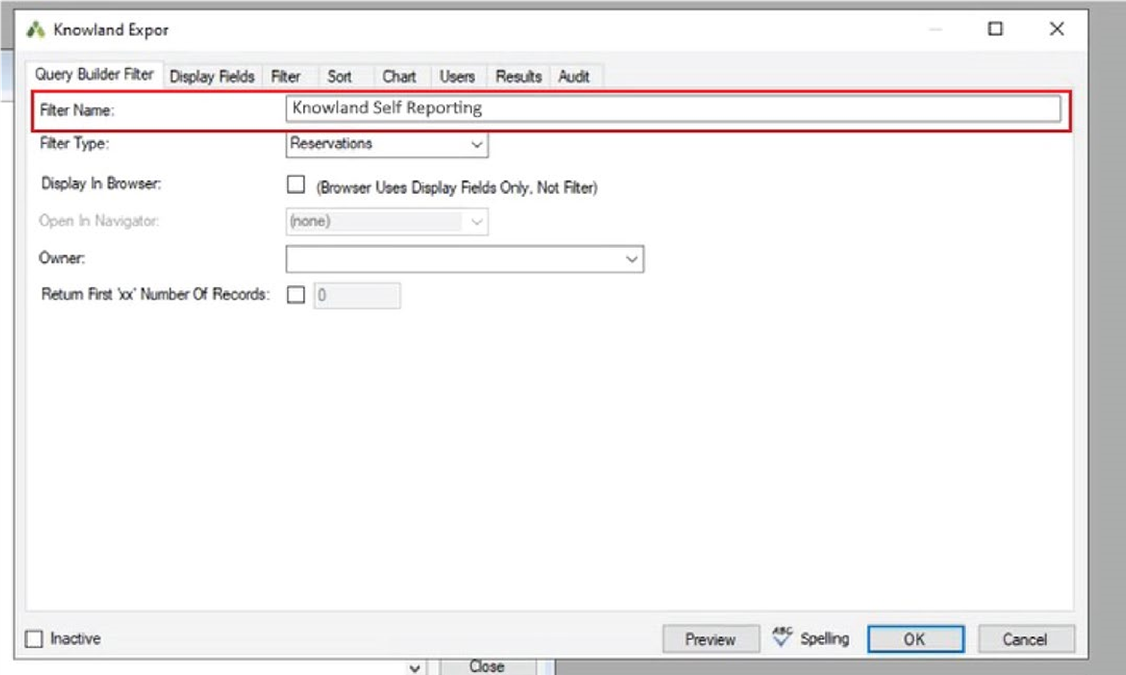The image size is (1126, 675).
Task: Click the Spelling button label
Action: click(824, 638)
